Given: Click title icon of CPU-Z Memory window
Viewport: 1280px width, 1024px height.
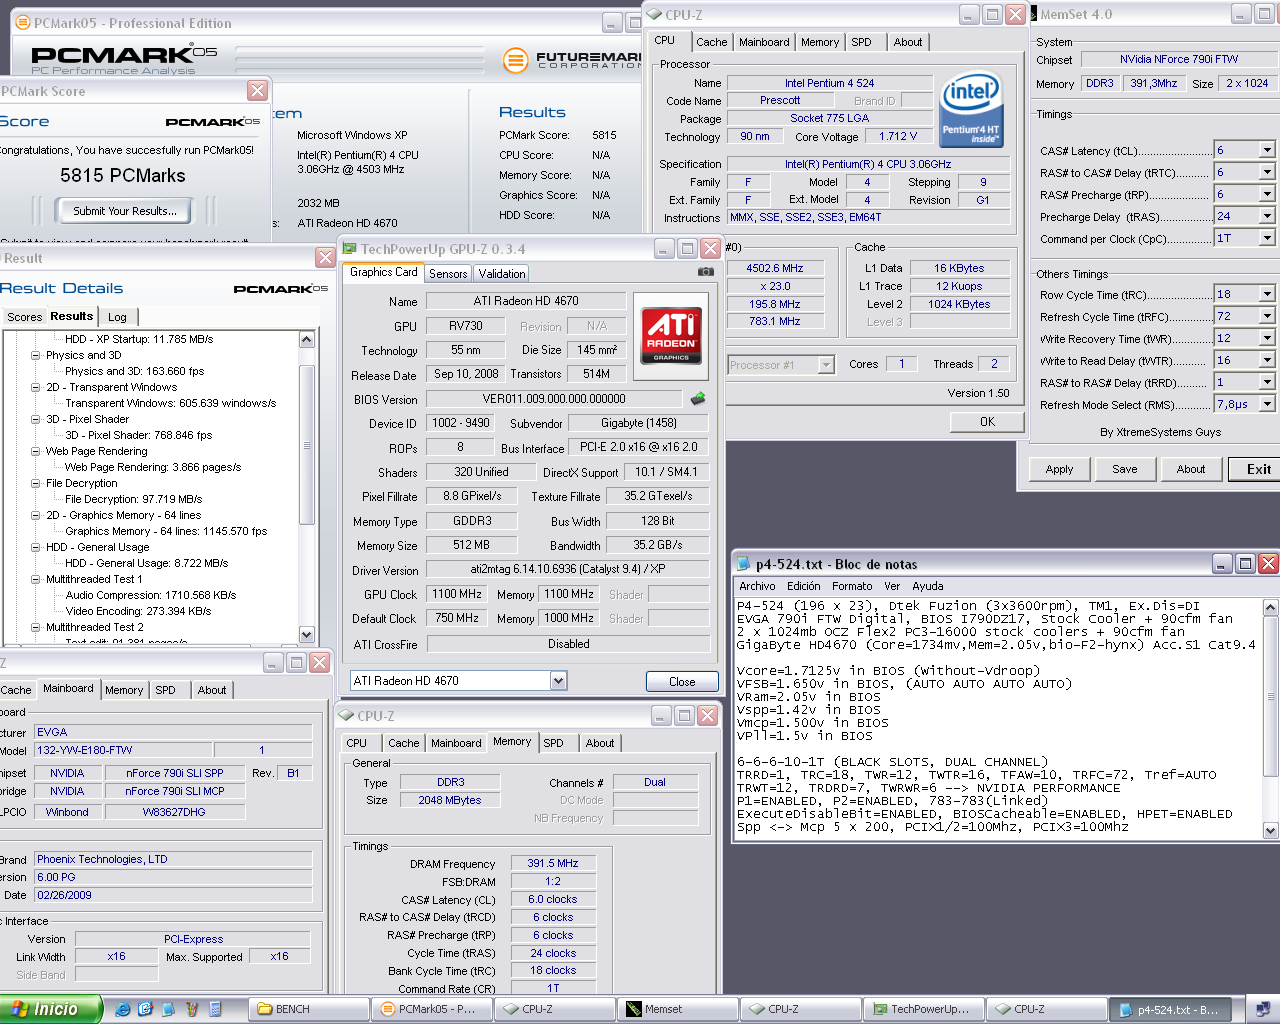Looking at the screenshot, I should click(346, 716).
